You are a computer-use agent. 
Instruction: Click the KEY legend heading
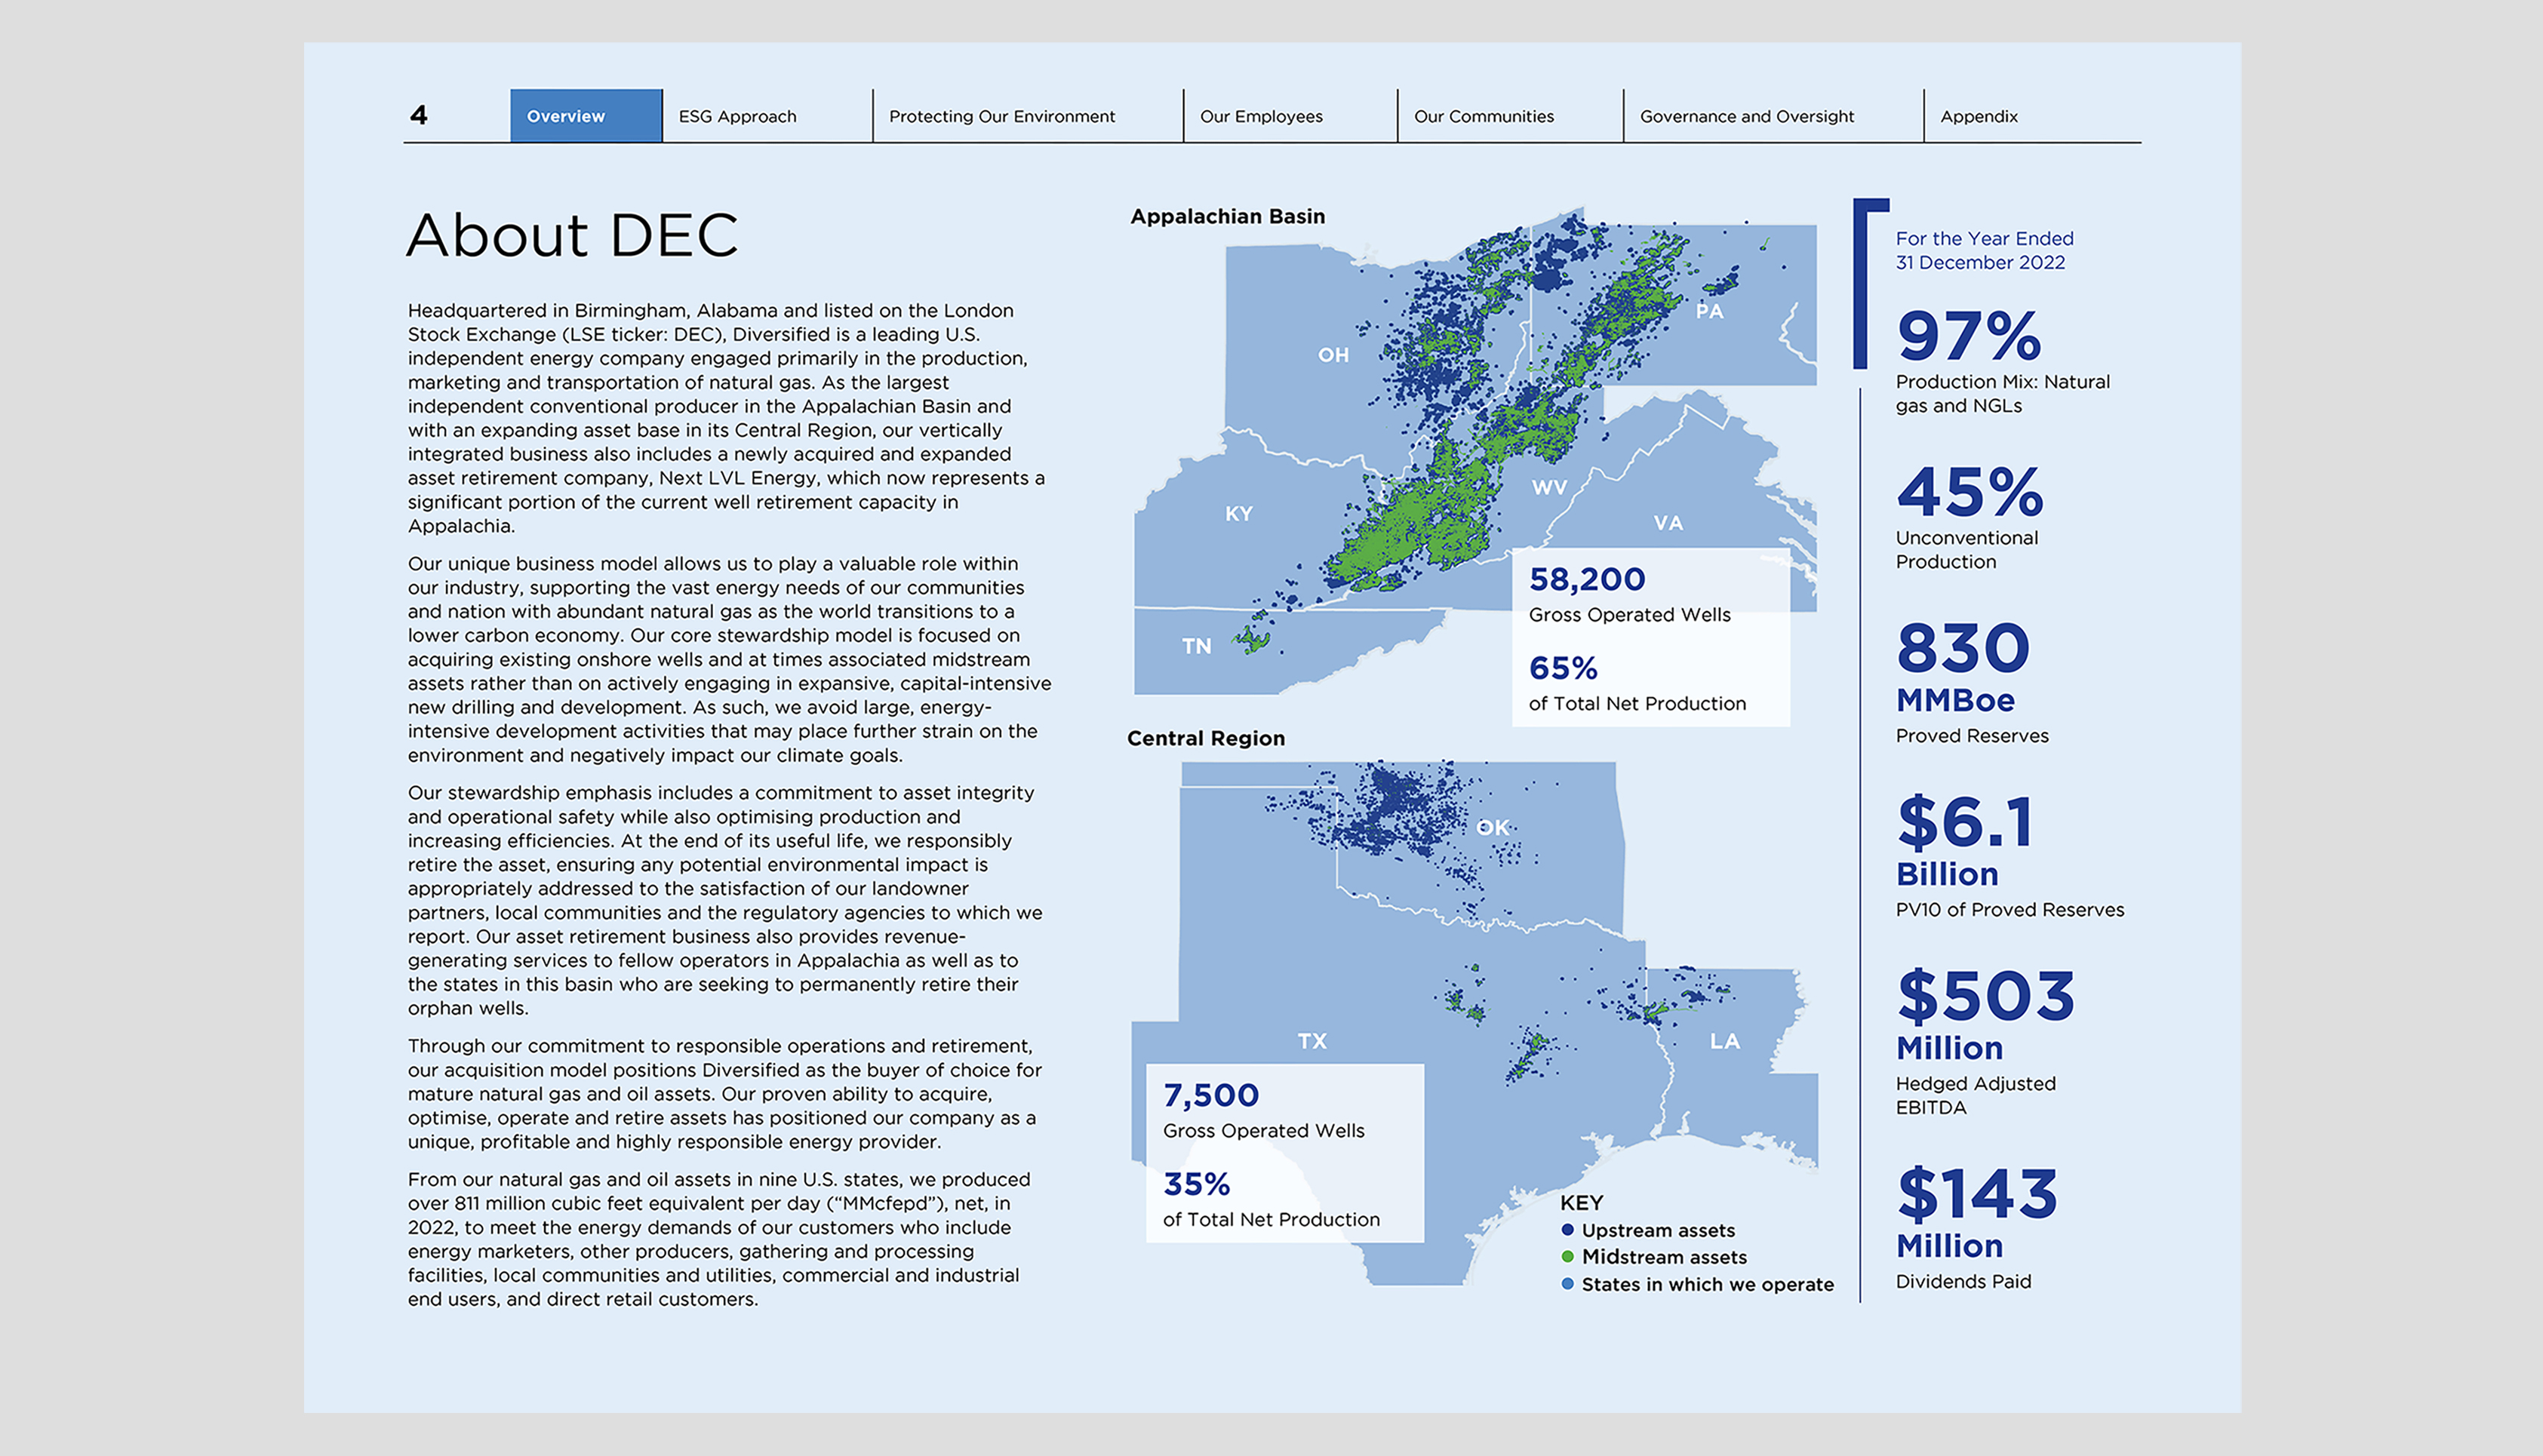coord(1581,1204)
